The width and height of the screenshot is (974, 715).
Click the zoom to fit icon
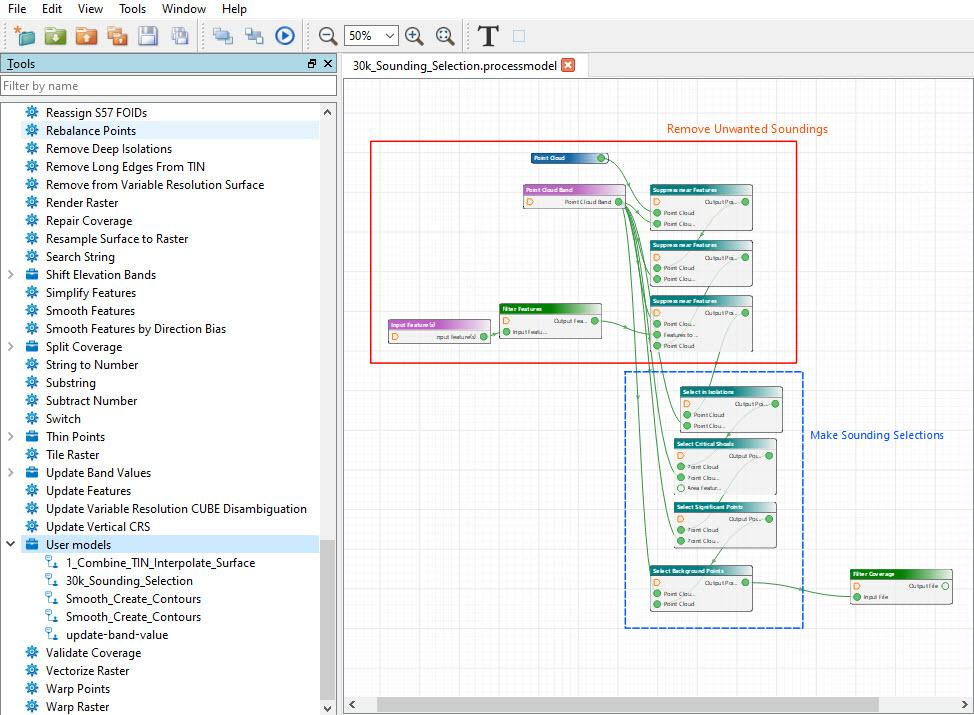pyautogui.click(x=445, y=36)
